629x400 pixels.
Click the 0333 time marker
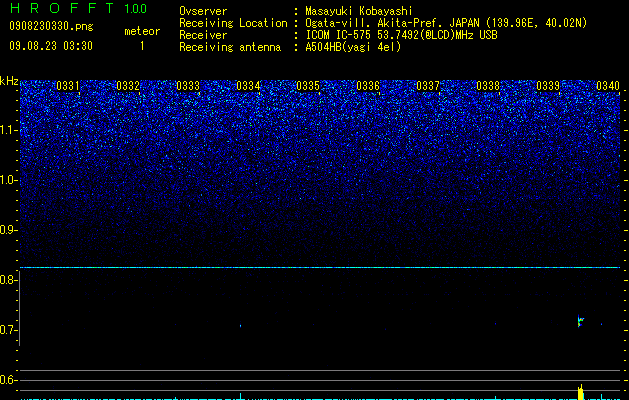[x=188, y=86]
